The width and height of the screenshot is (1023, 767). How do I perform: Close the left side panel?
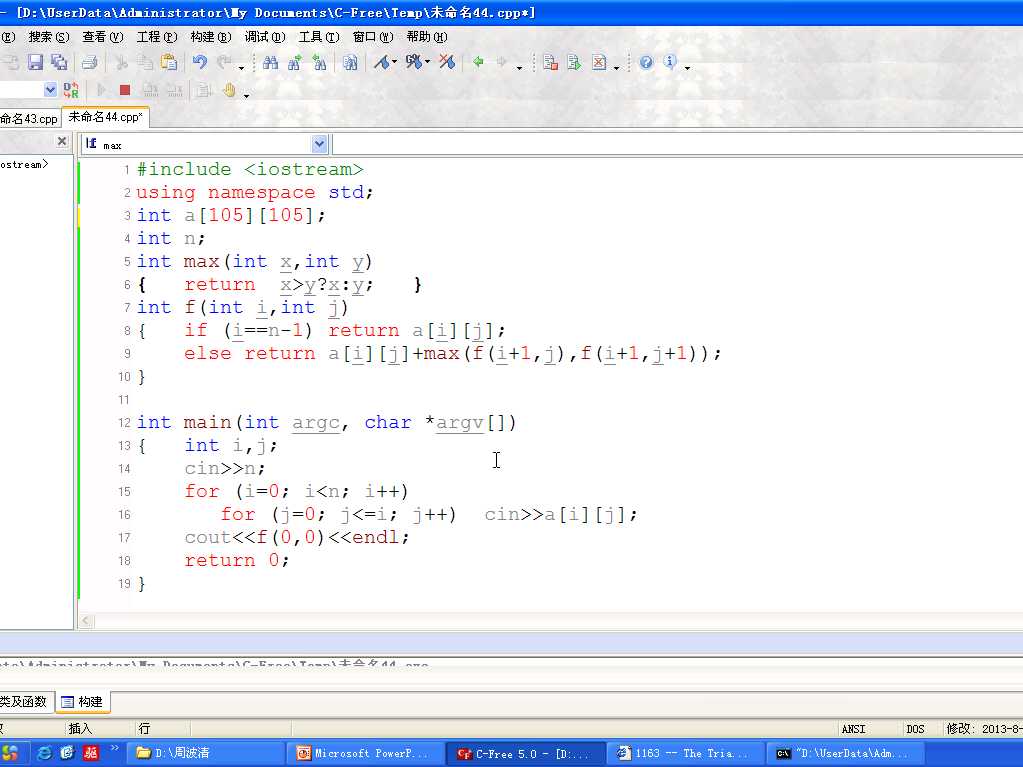click(62, 141)
